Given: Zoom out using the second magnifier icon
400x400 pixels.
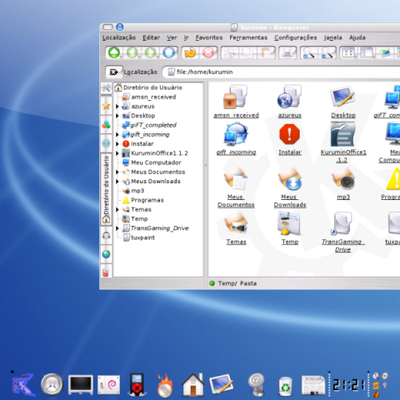Looking at the screenshot, I should coord(327,53).
